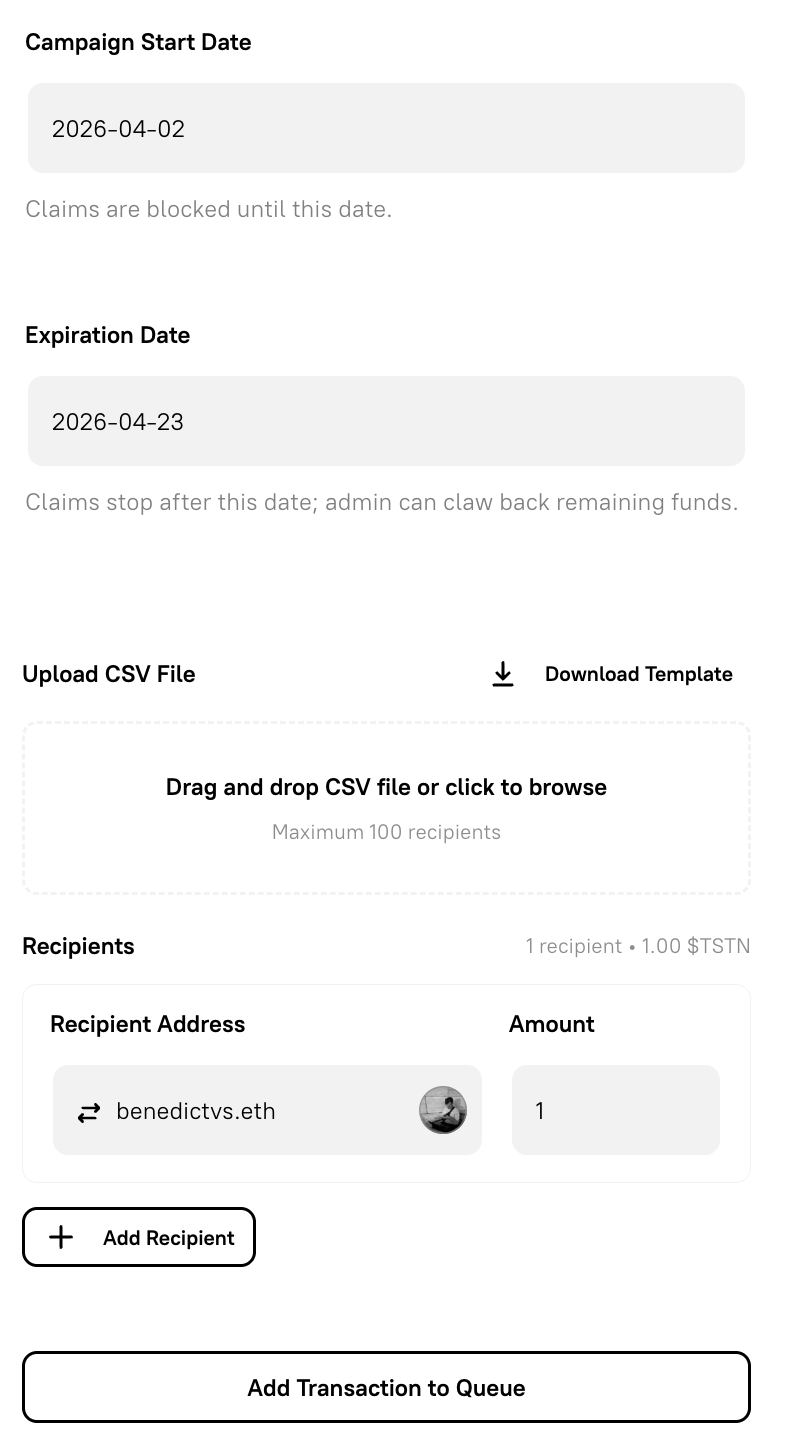Click the Recipient Address column header
Screen dimensions: 808x1444
[x=147, y=1024]
